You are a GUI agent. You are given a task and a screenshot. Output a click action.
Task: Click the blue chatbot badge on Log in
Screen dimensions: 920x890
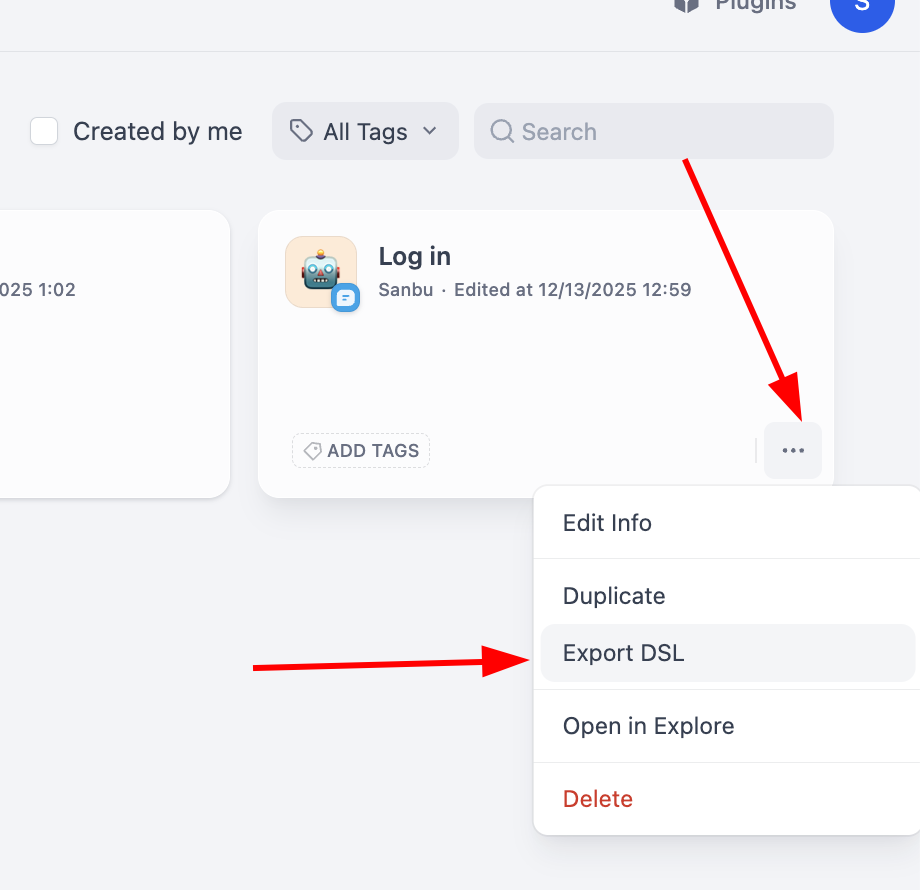pyautogui.click(x=346, y=298)
